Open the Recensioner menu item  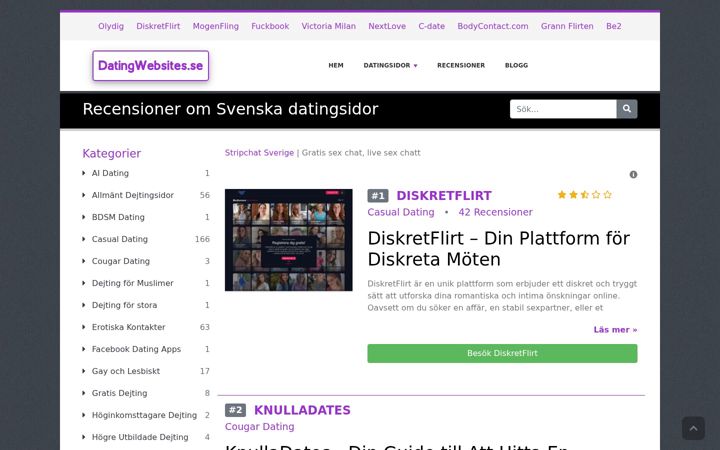(x=461, y=65)
